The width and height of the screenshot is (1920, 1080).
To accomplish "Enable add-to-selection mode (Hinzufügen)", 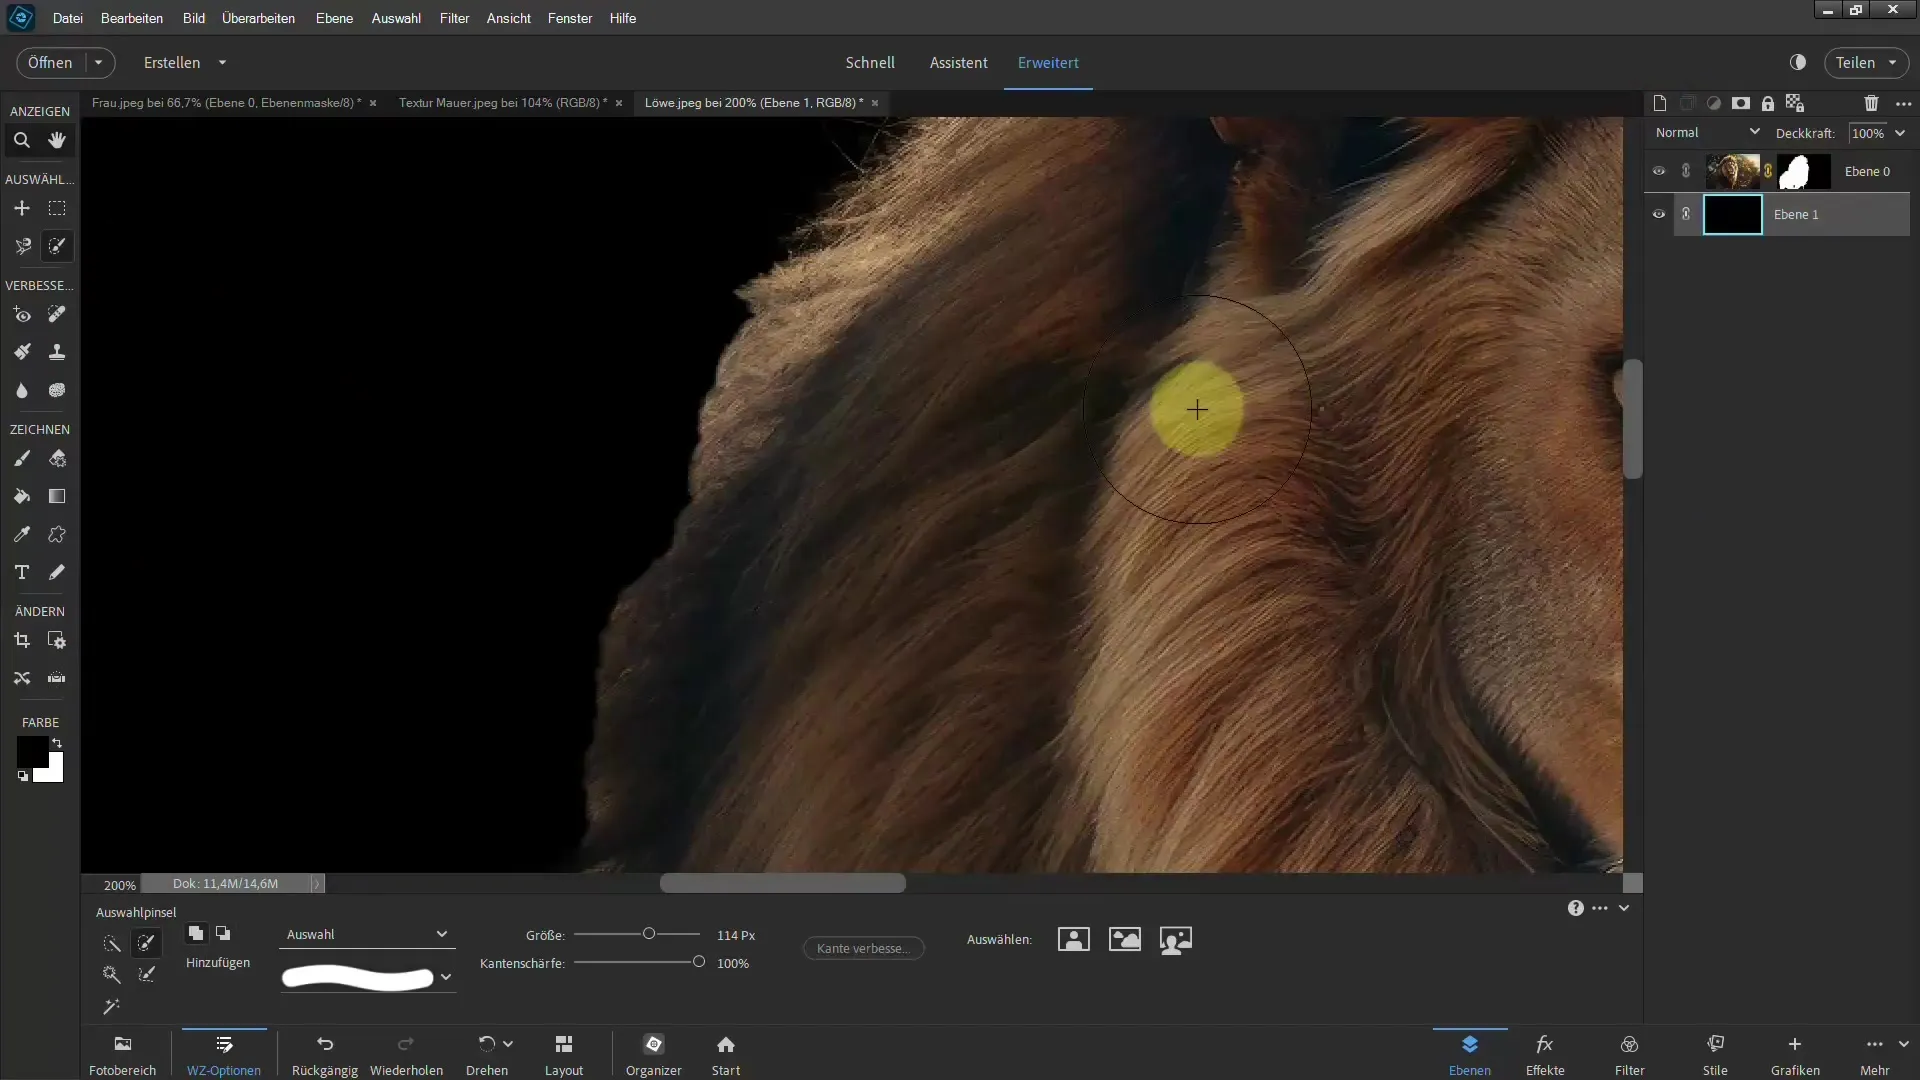I will (x=196, y=933).
